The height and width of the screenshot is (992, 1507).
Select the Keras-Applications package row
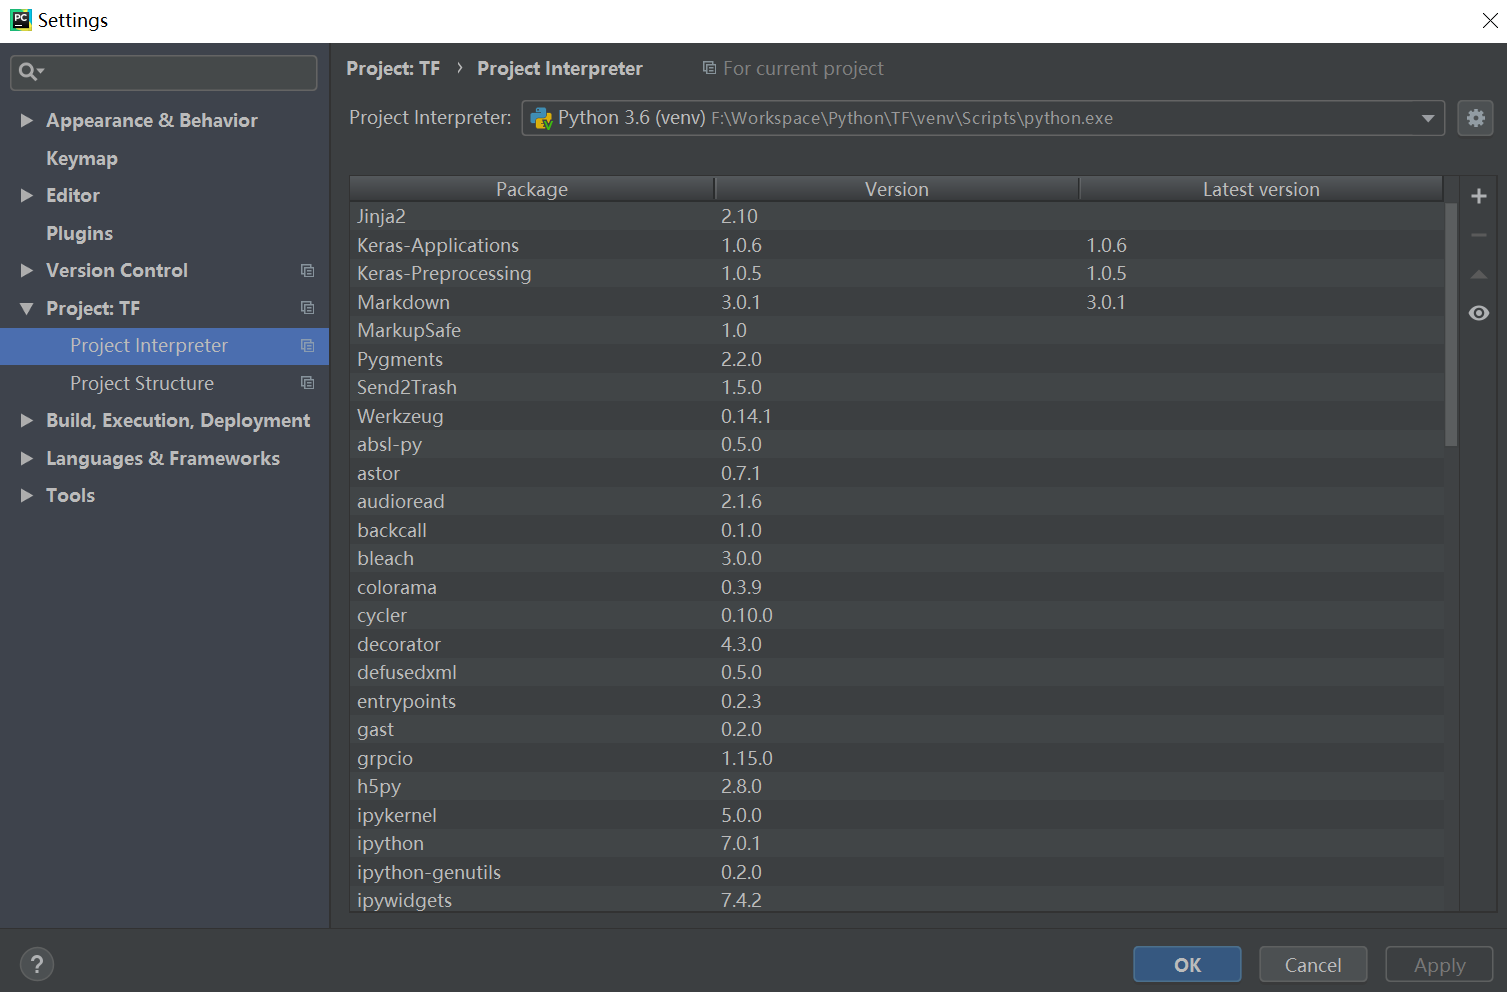[897, 245]
